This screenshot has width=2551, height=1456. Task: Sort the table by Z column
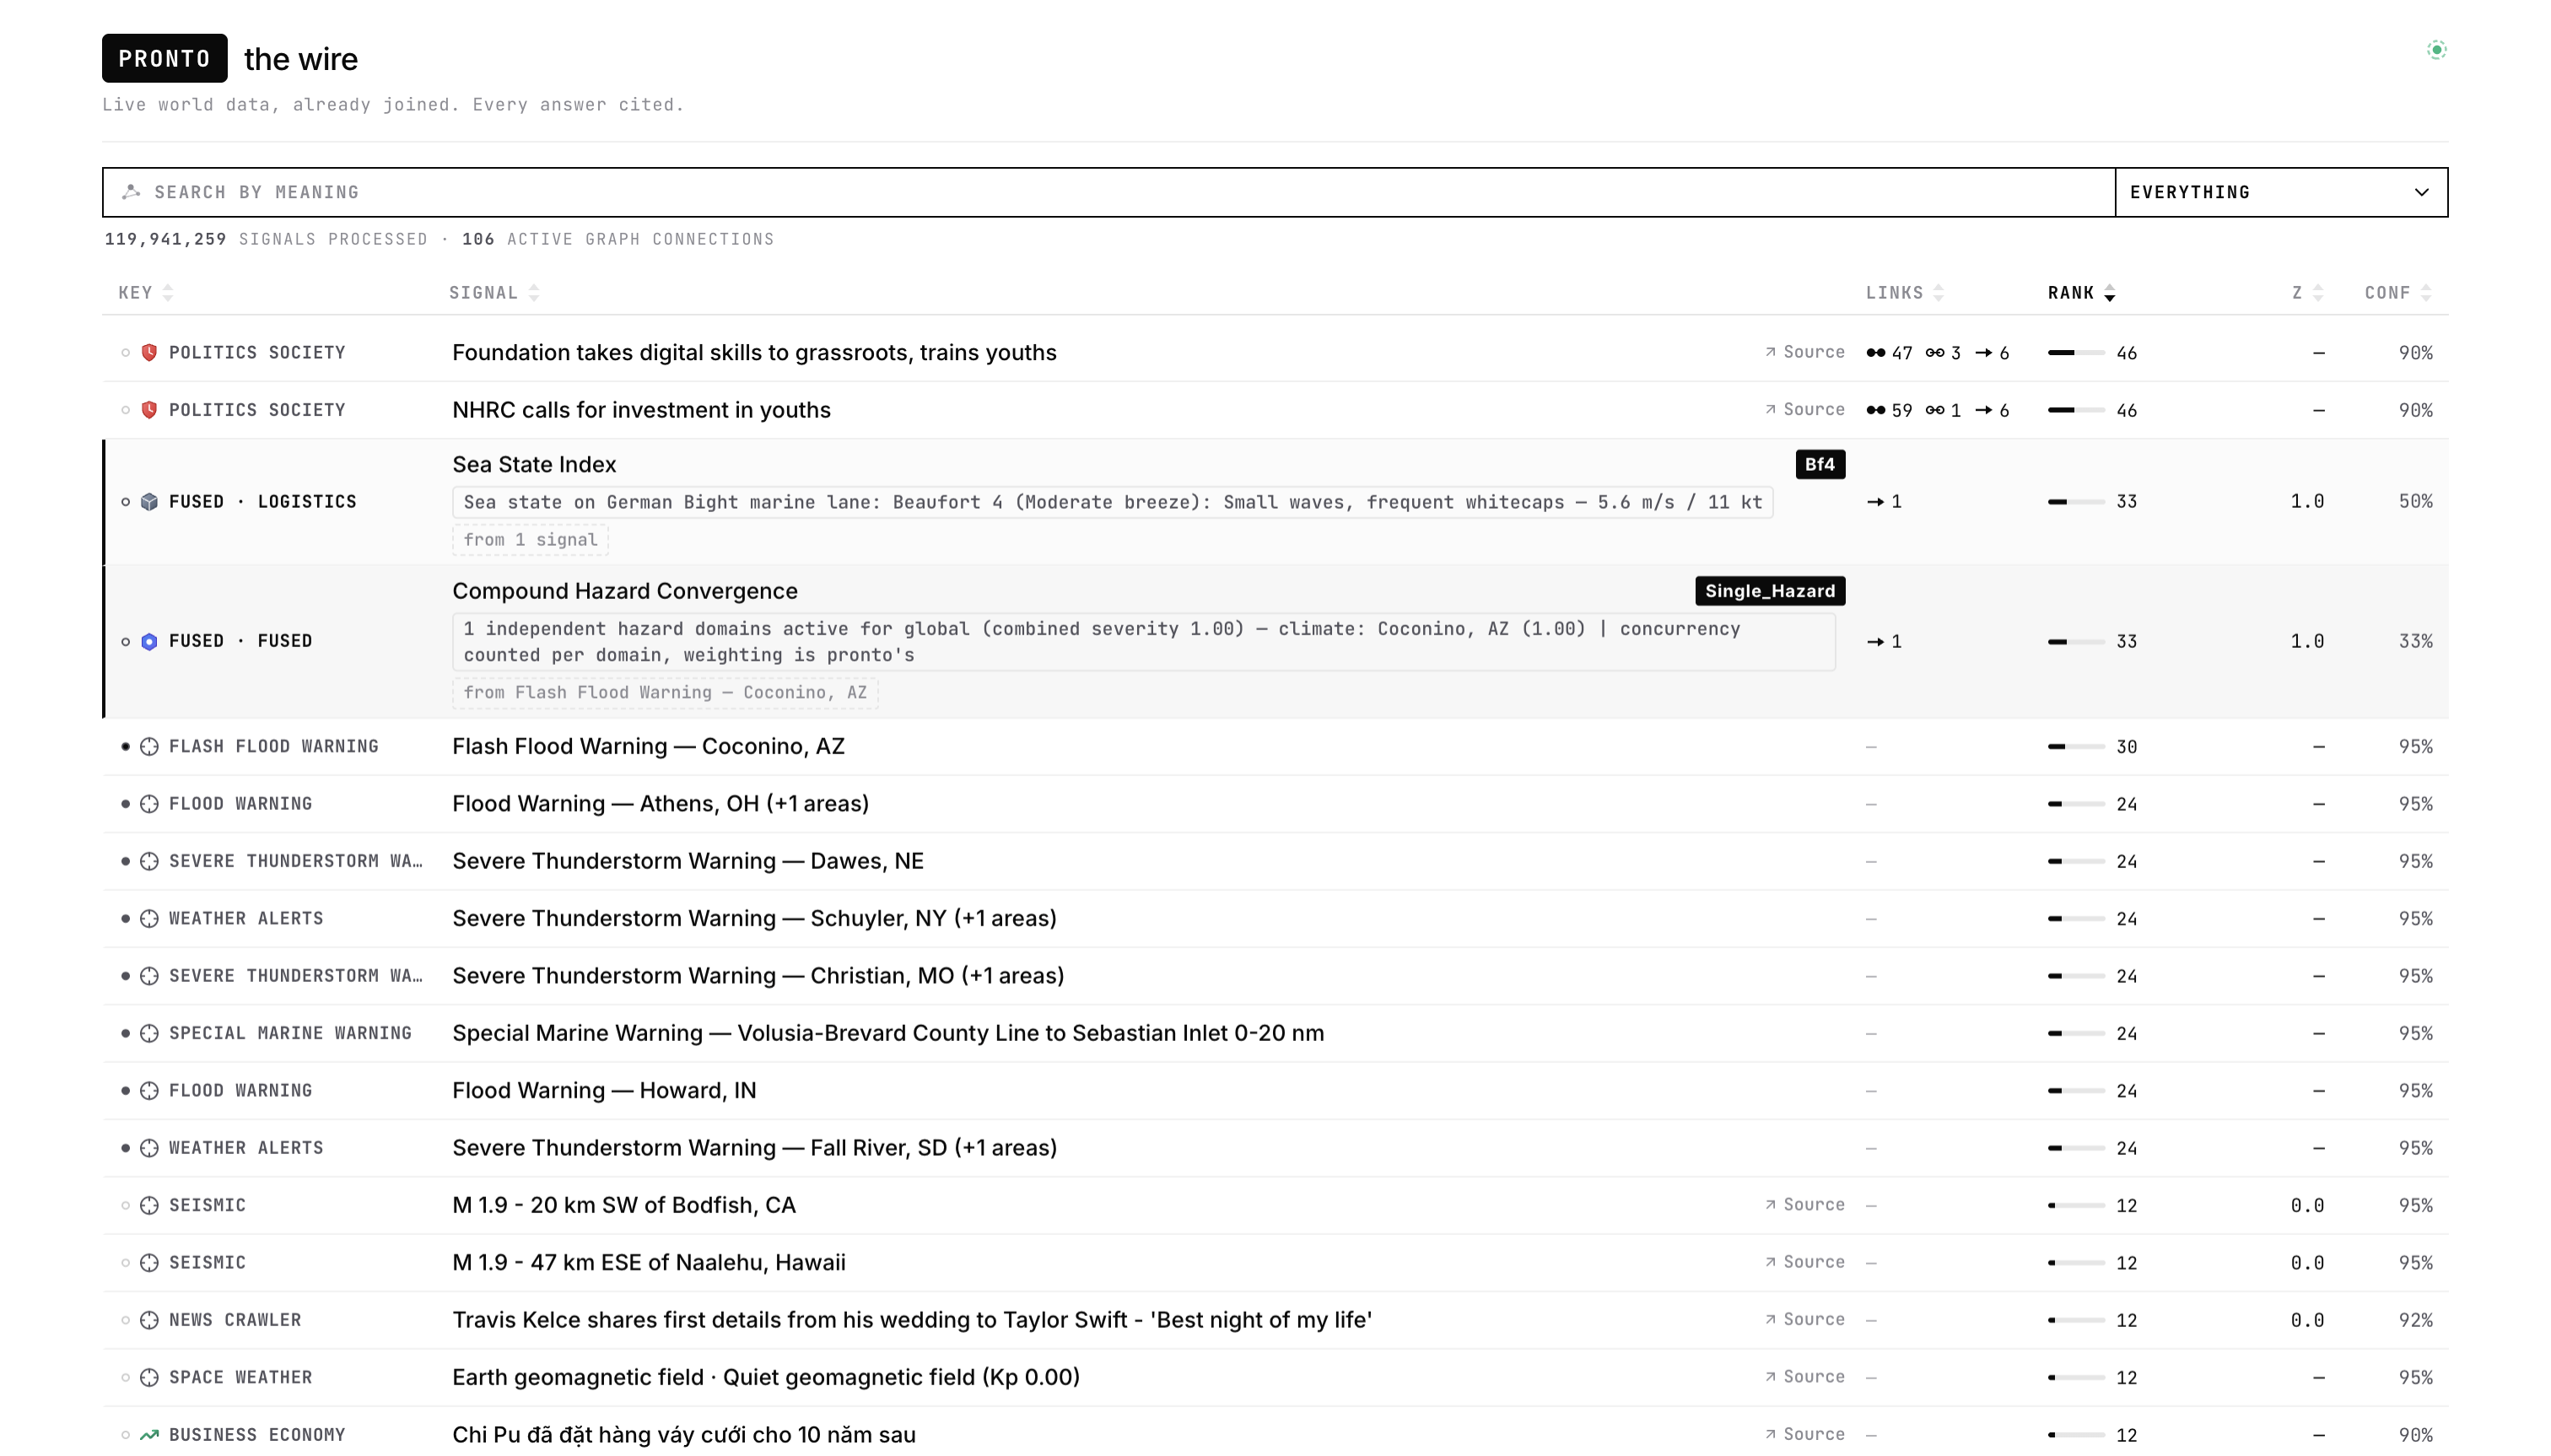pos(2307,293)
